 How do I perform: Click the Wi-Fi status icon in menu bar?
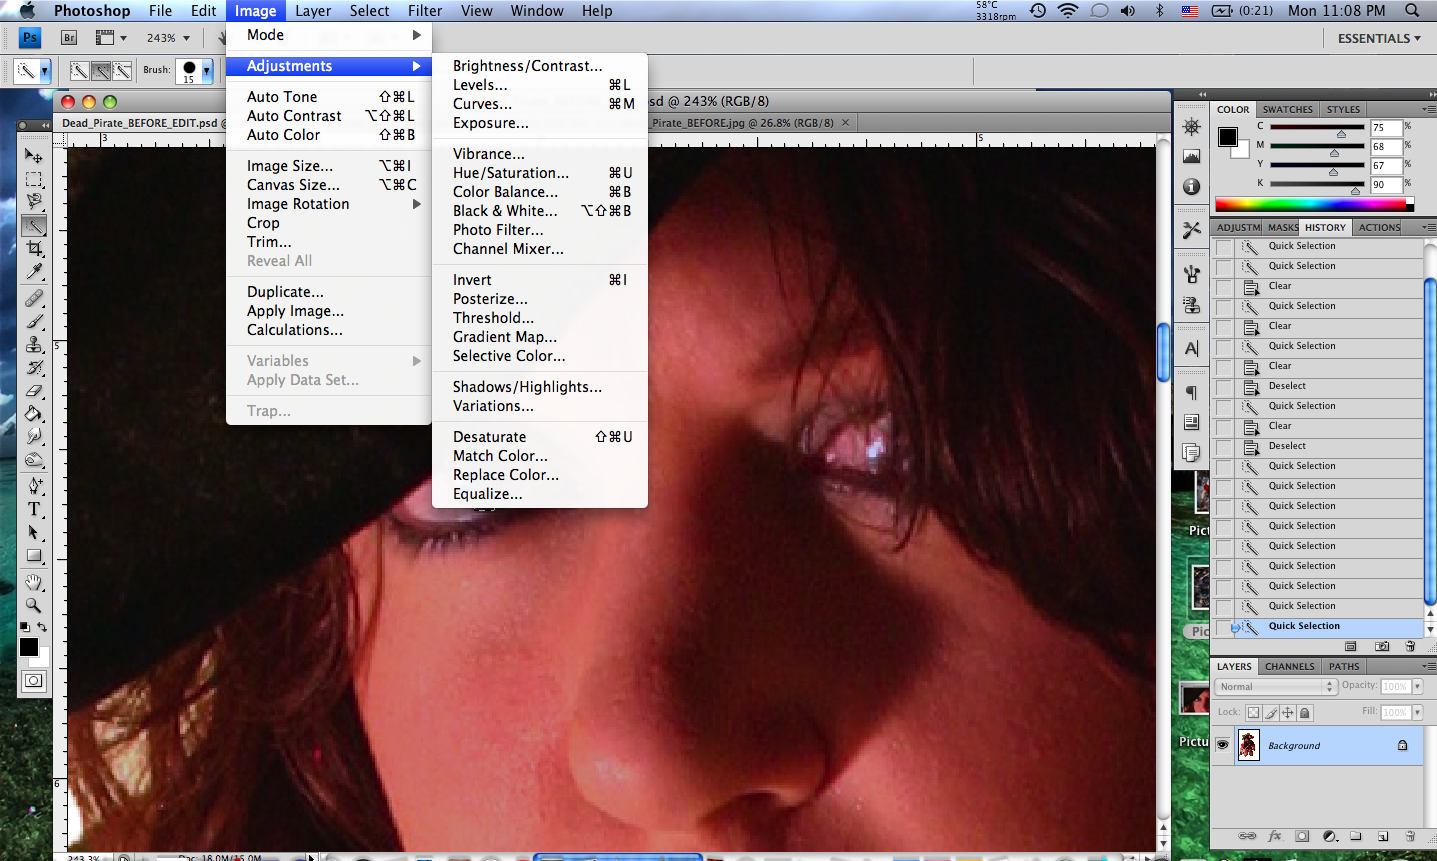(1068, 11)
